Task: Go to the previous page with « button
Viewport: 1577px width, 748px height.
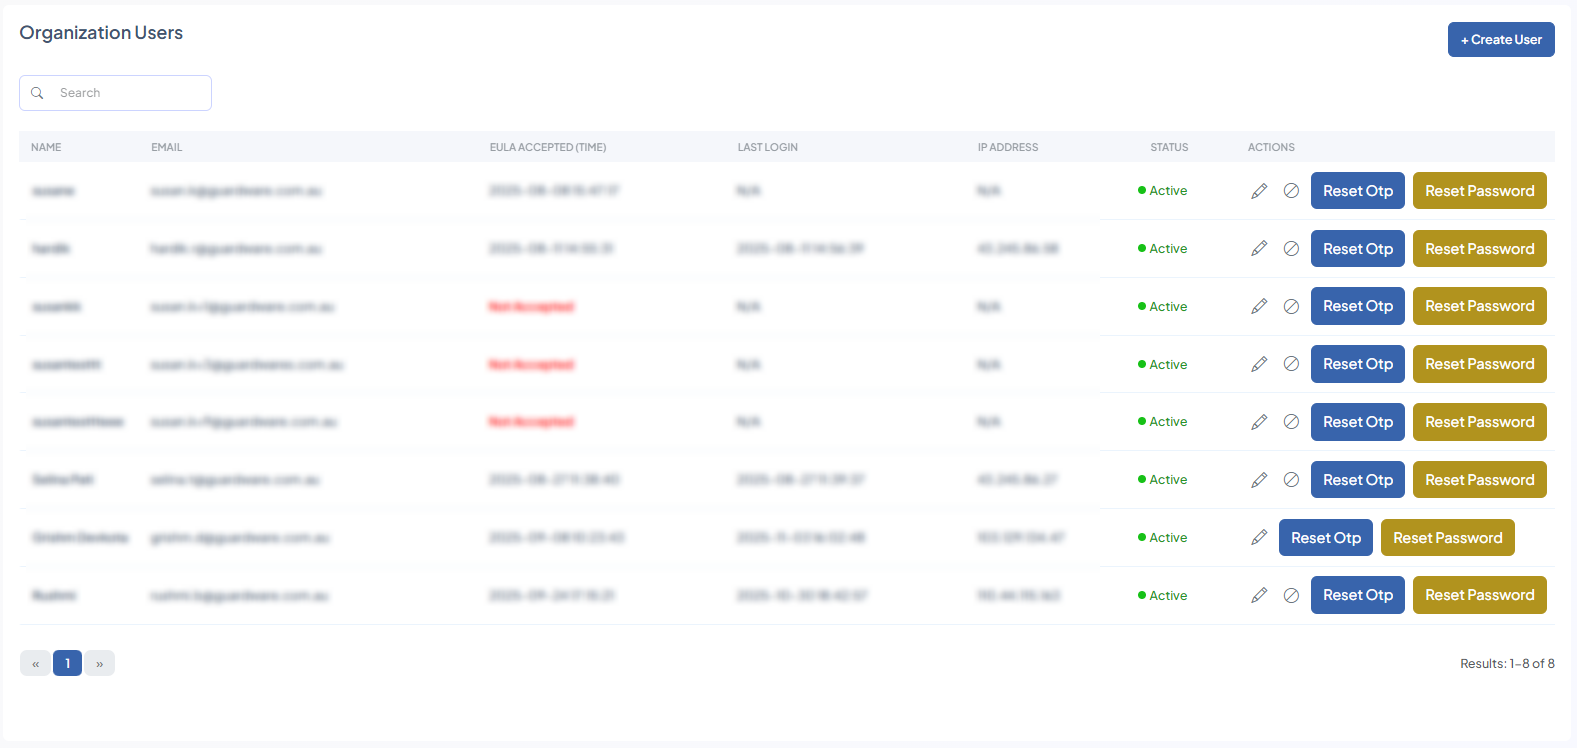Action: [35, 664]
